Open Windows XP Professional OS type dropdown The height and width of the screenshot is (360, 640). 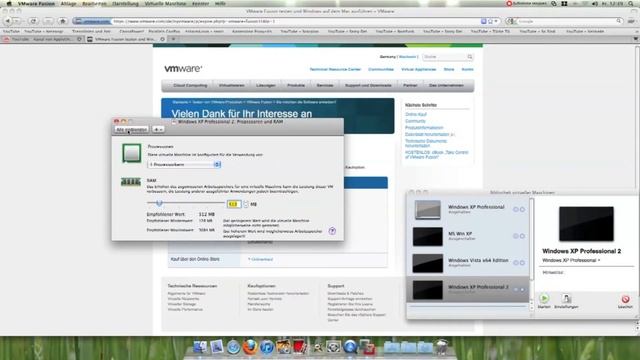(571, 260)
